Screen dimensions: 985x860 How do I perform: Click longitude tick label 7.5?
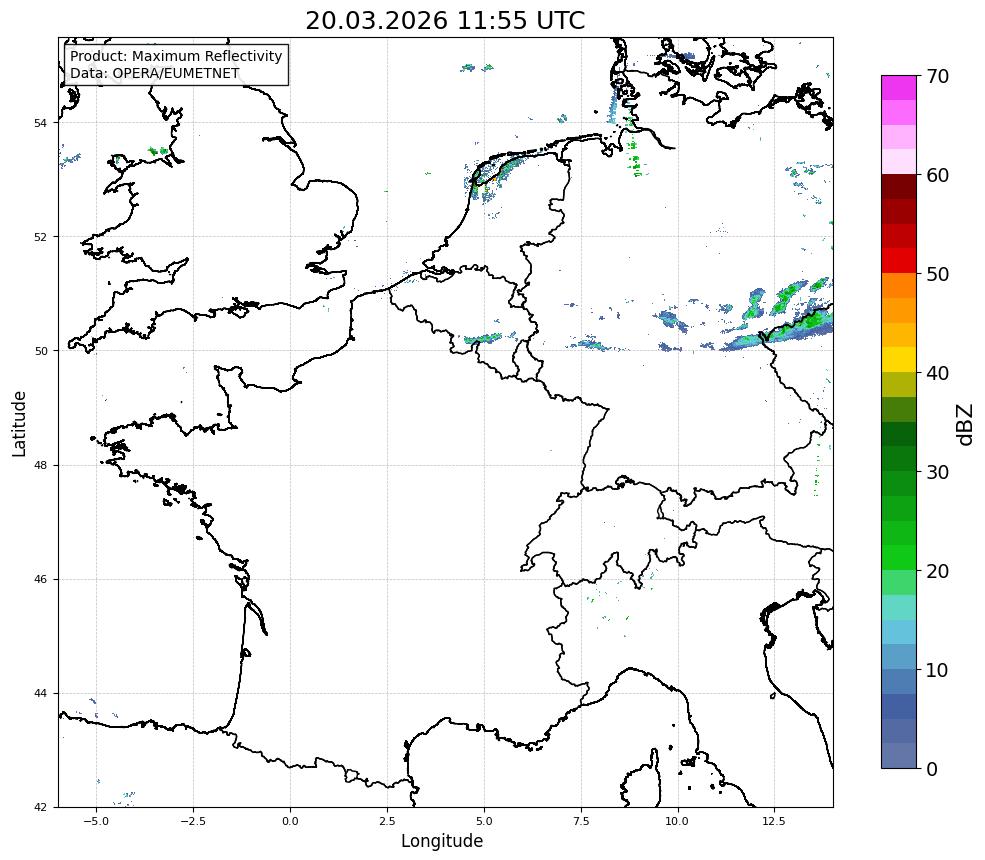pyautogui.click(x=581, y=821)
